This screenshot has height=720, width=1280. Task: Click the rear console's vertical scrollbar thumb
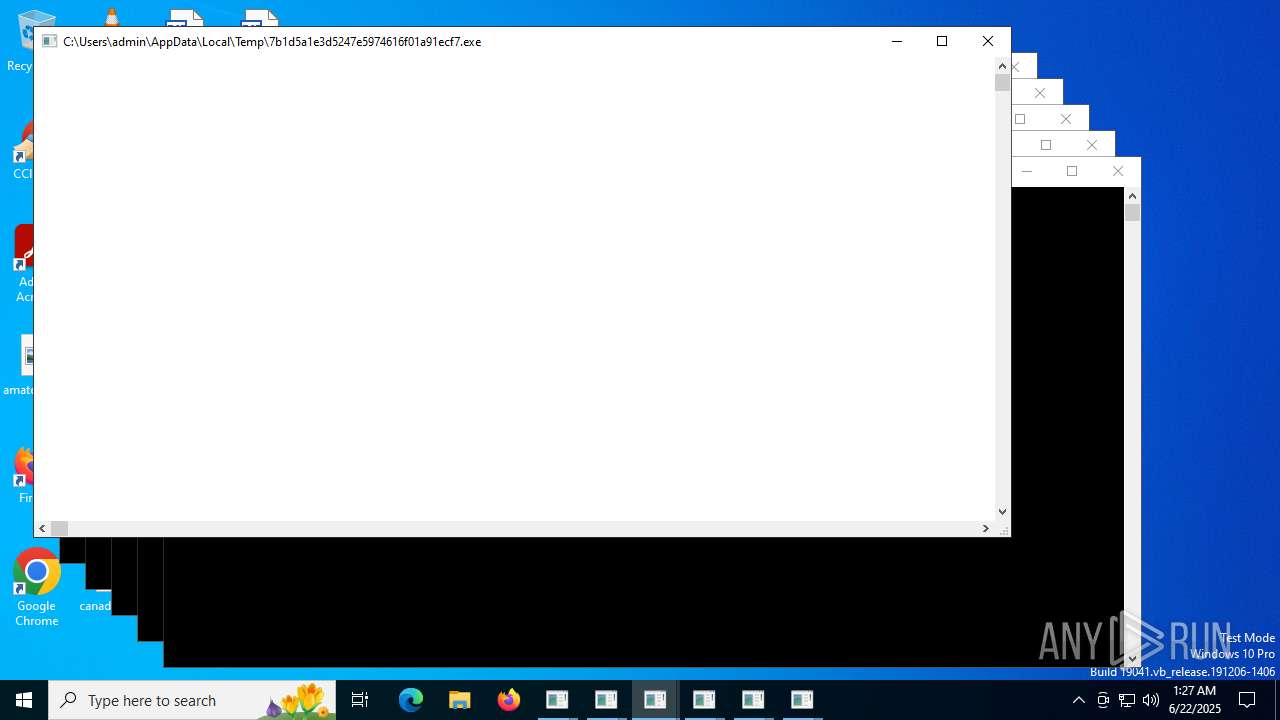tap(1132, 213)
